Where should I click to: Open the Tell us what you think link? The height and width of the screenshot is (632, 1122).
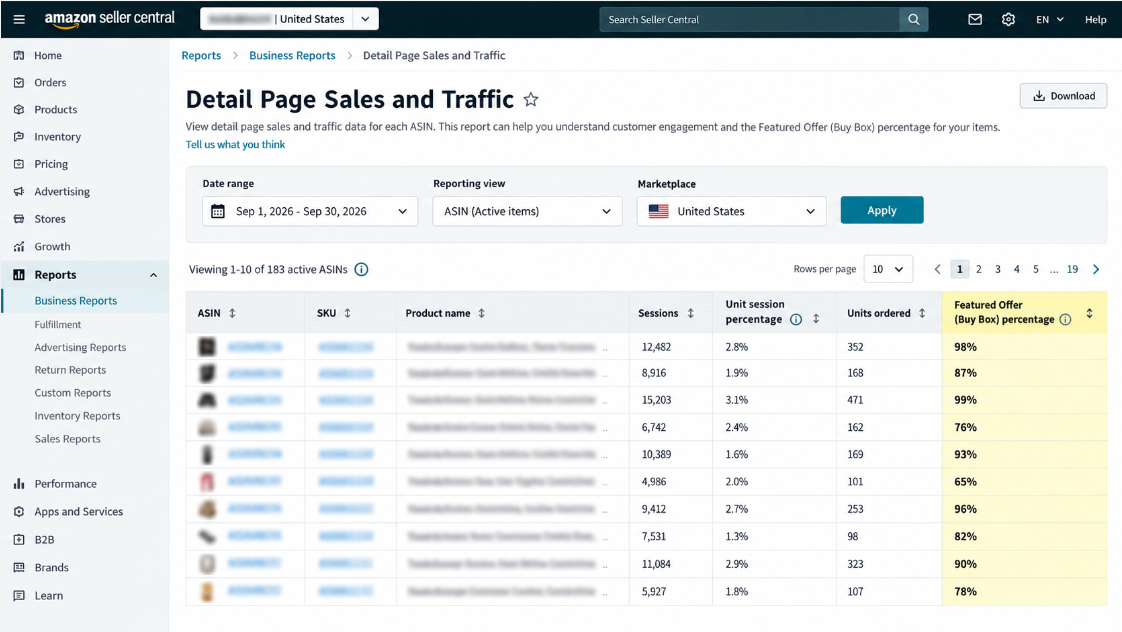pos(235,145)
